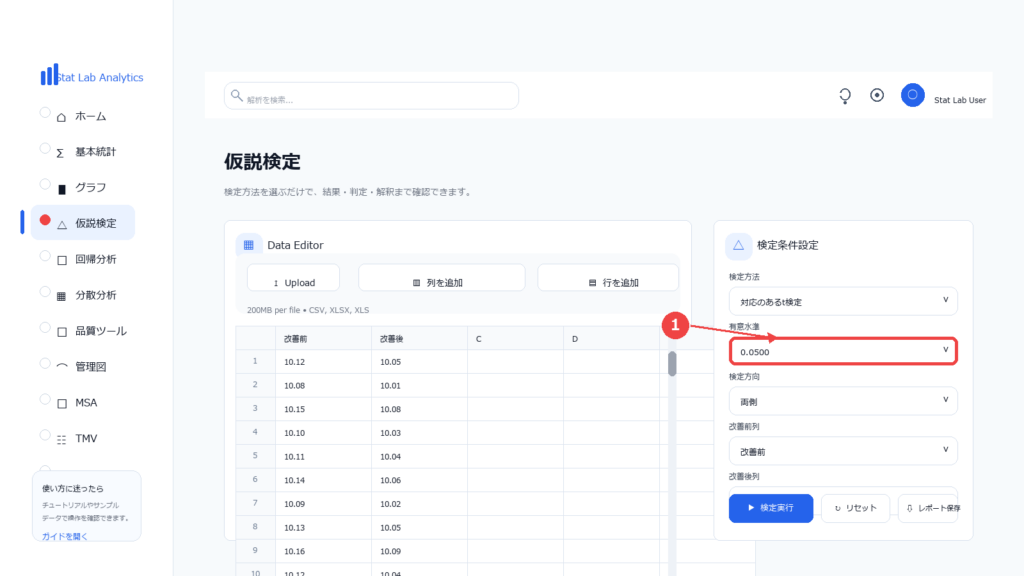The width and height of the screenshot is (1024, 576).
Task: Click the home house icon in sidebar
Action: click(x=61, y=118)
